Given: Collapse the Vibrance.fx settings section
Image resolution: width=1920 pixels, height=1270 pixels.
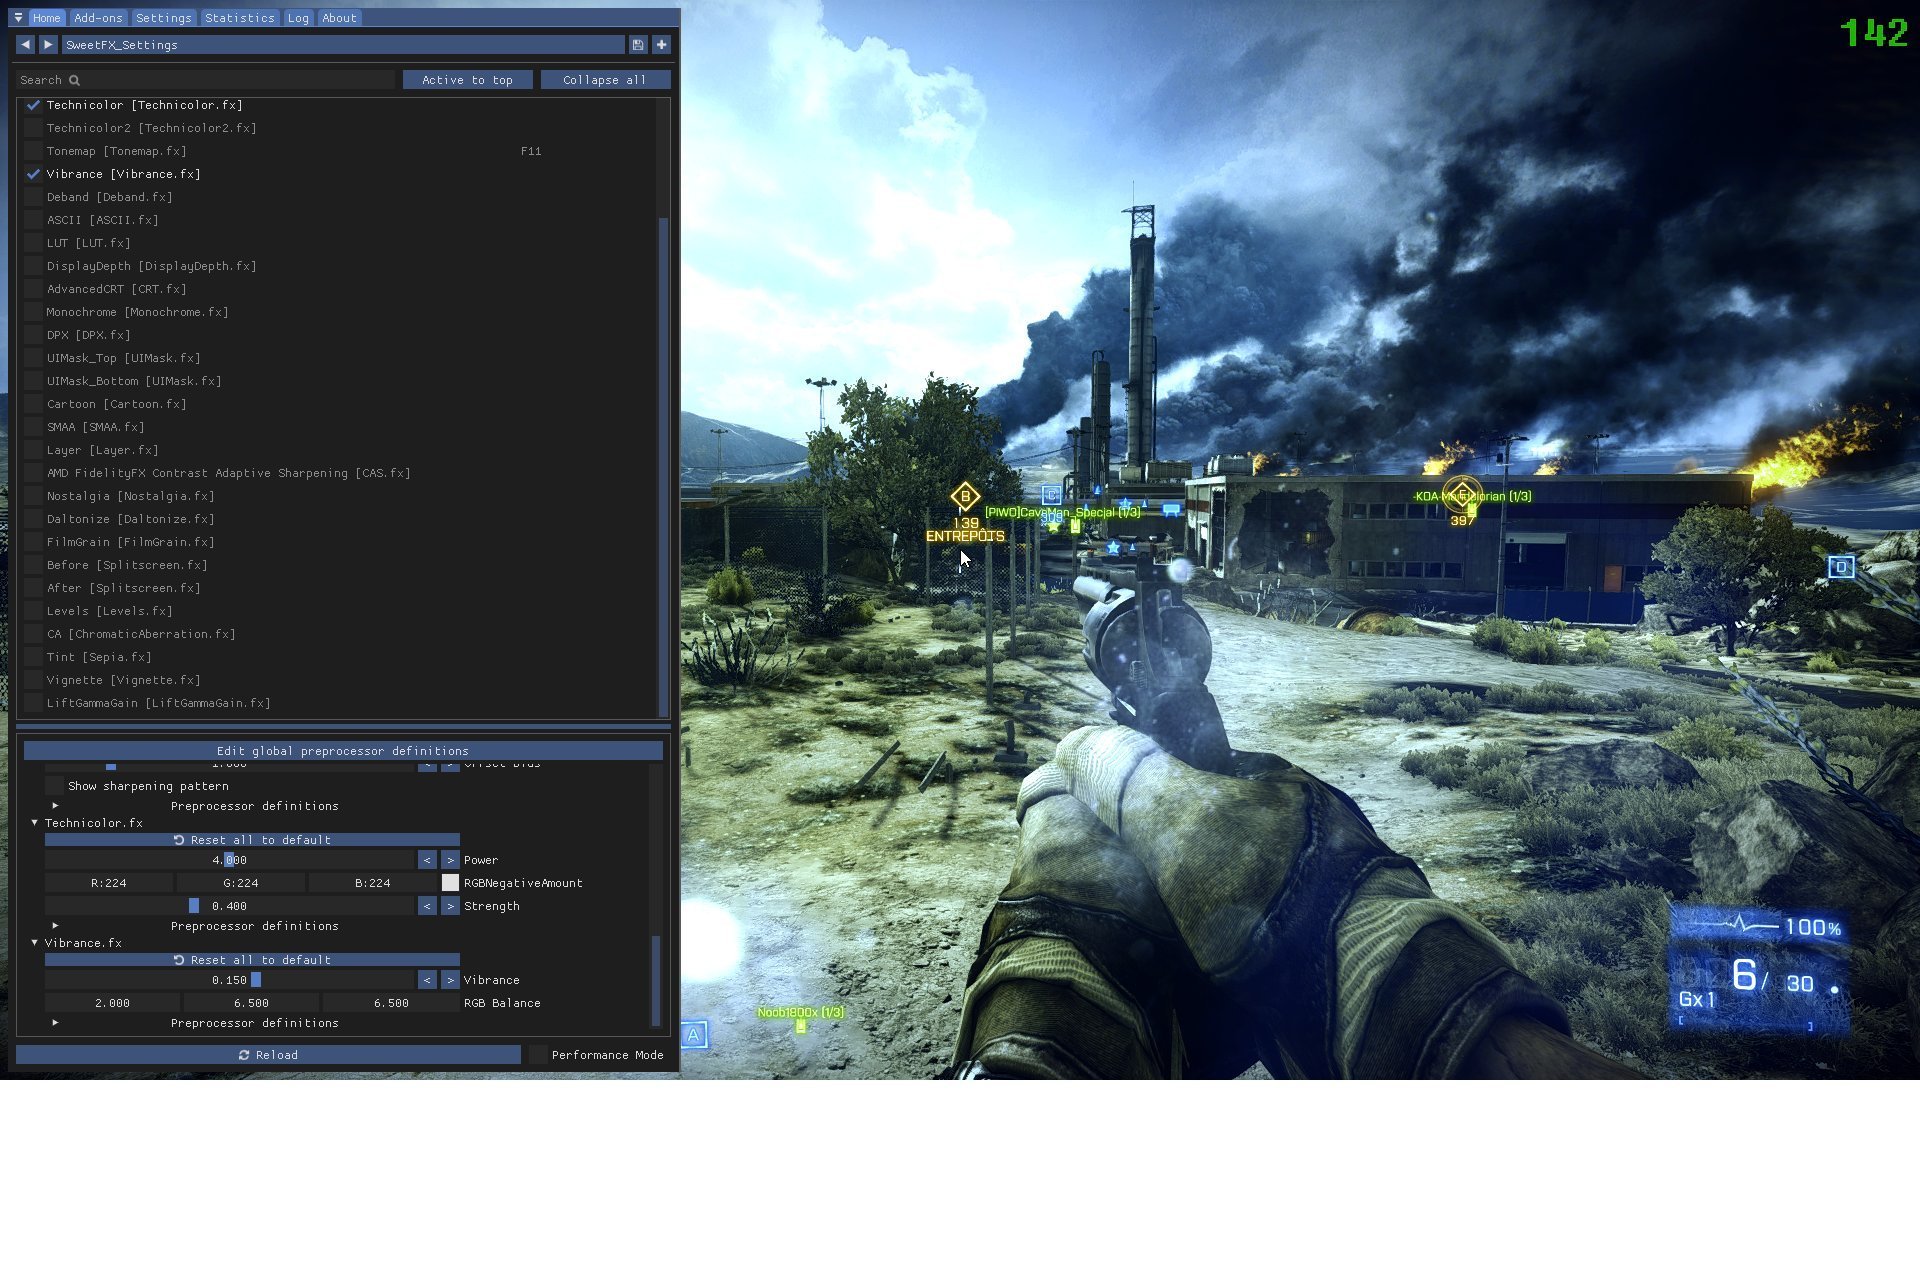Looking at the screenshot, I should click(x=35, y=943).
